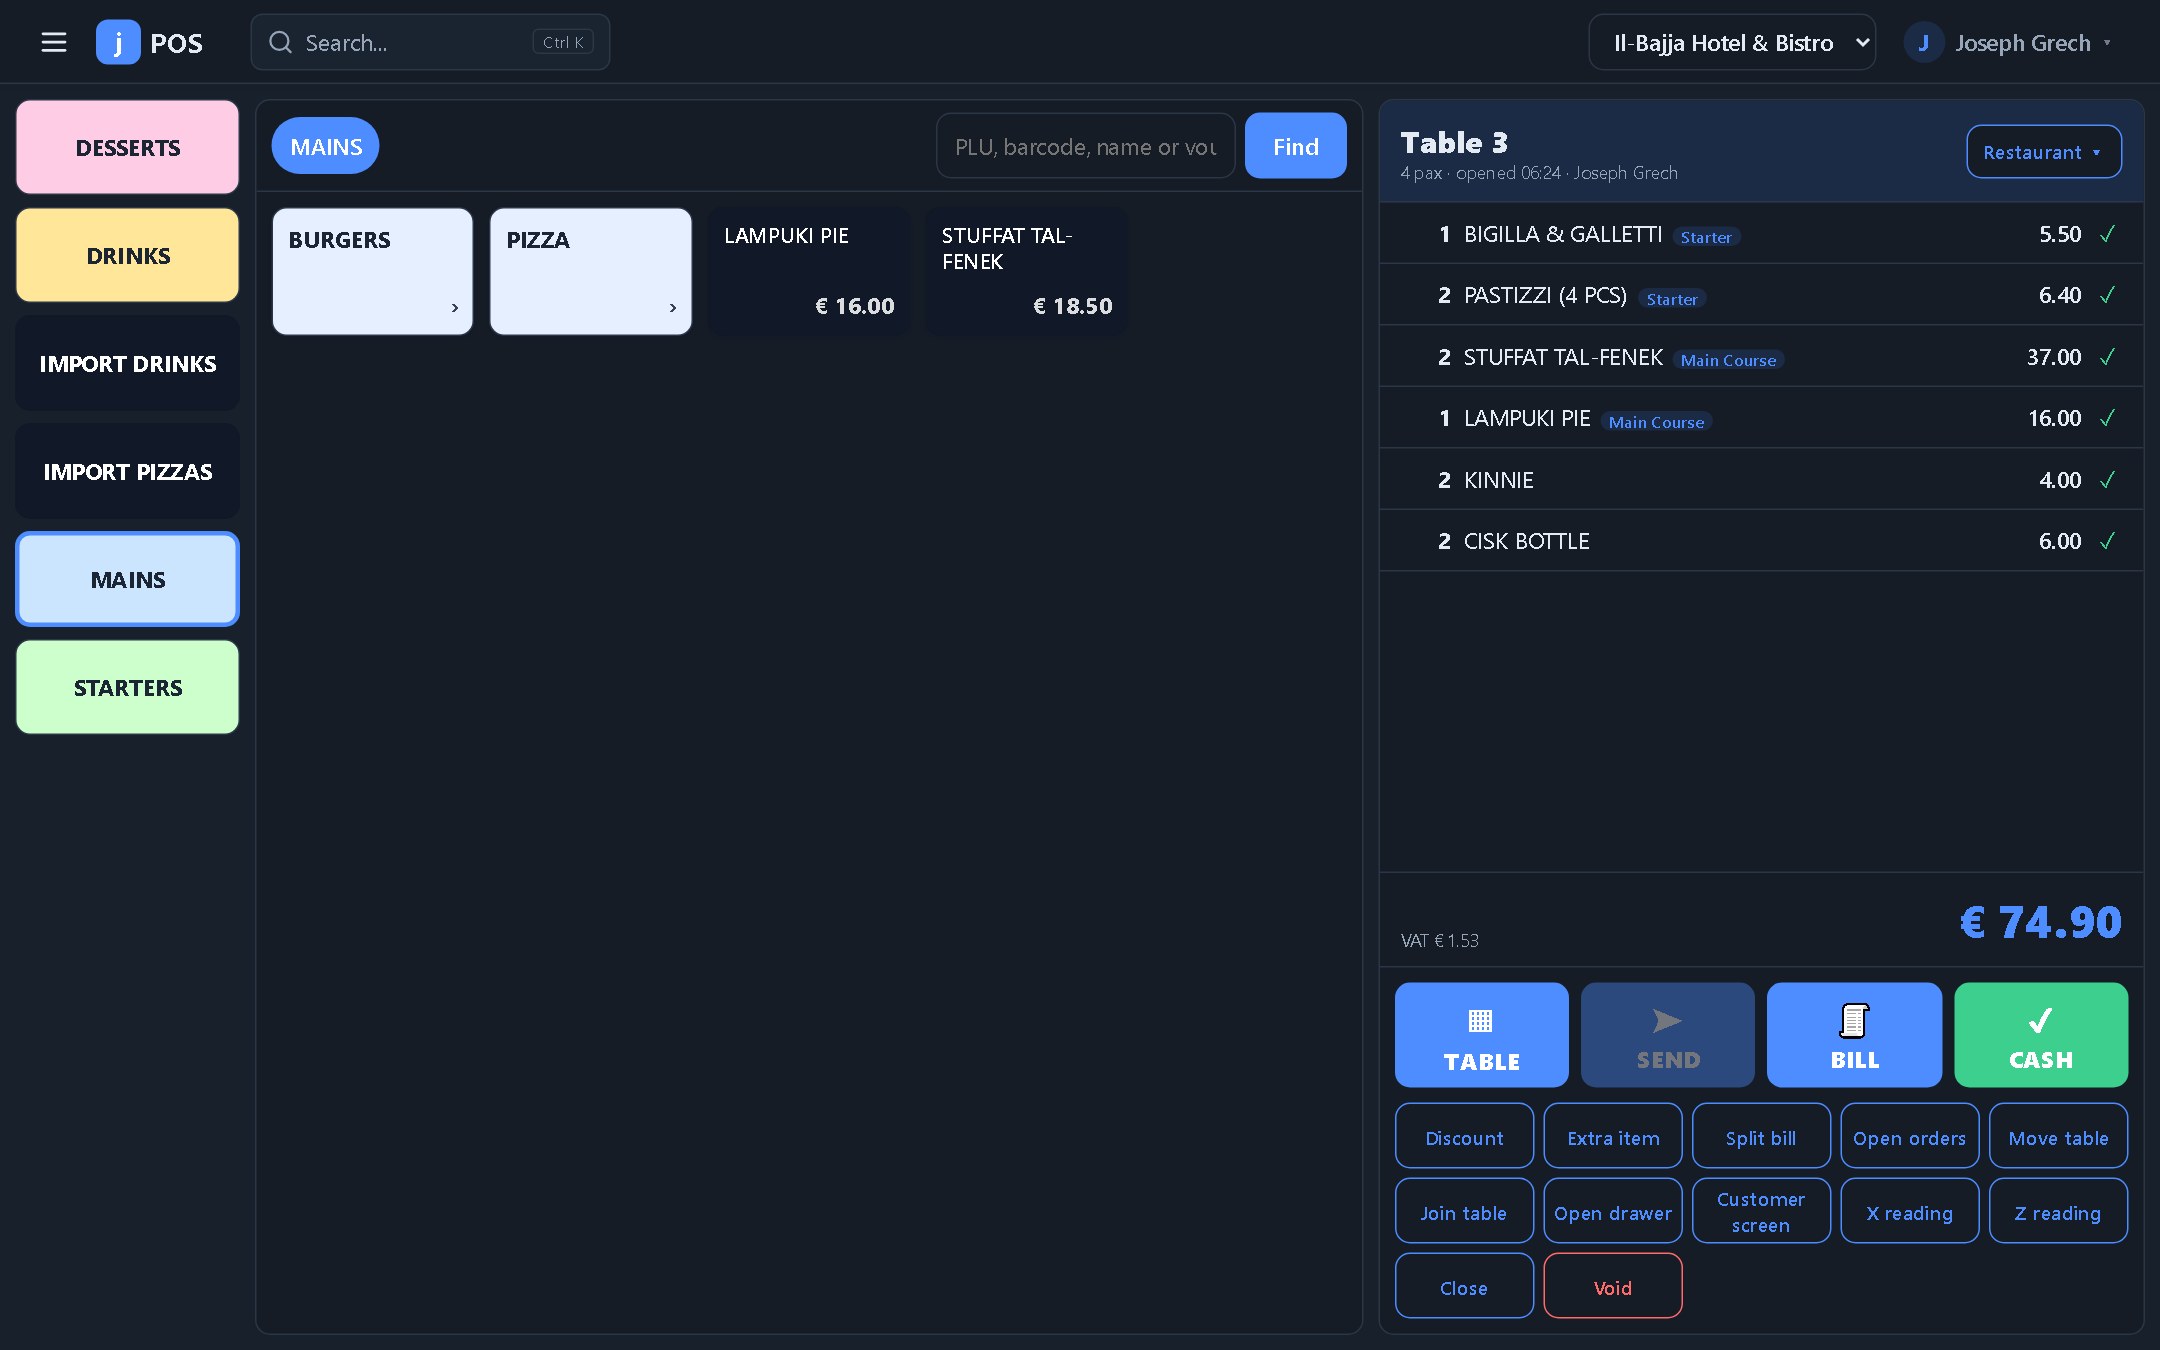Image resolution: width=2160 pixels, height=1350 pixels.
Task: Click the checkmark on KINNIE line
Action: pos(2107,480)
